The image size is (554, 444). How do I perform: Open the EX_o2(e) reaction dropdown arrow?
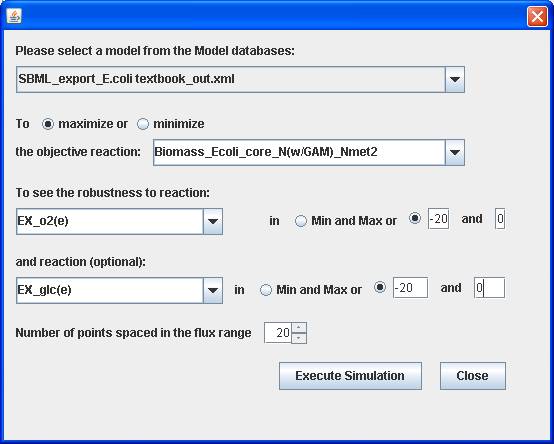213,221
